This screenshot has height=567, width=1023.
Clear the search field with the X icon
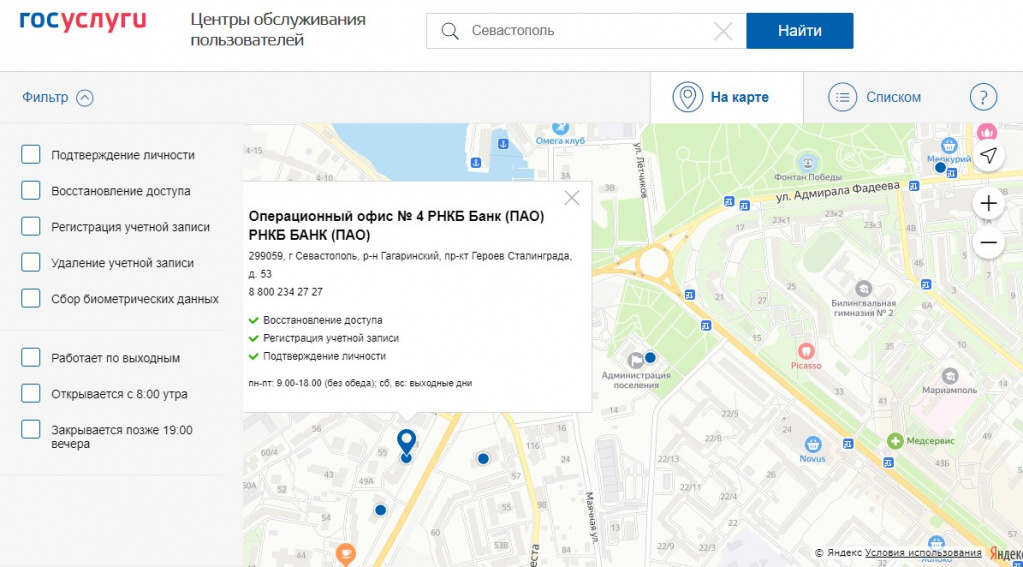point(723,31)
